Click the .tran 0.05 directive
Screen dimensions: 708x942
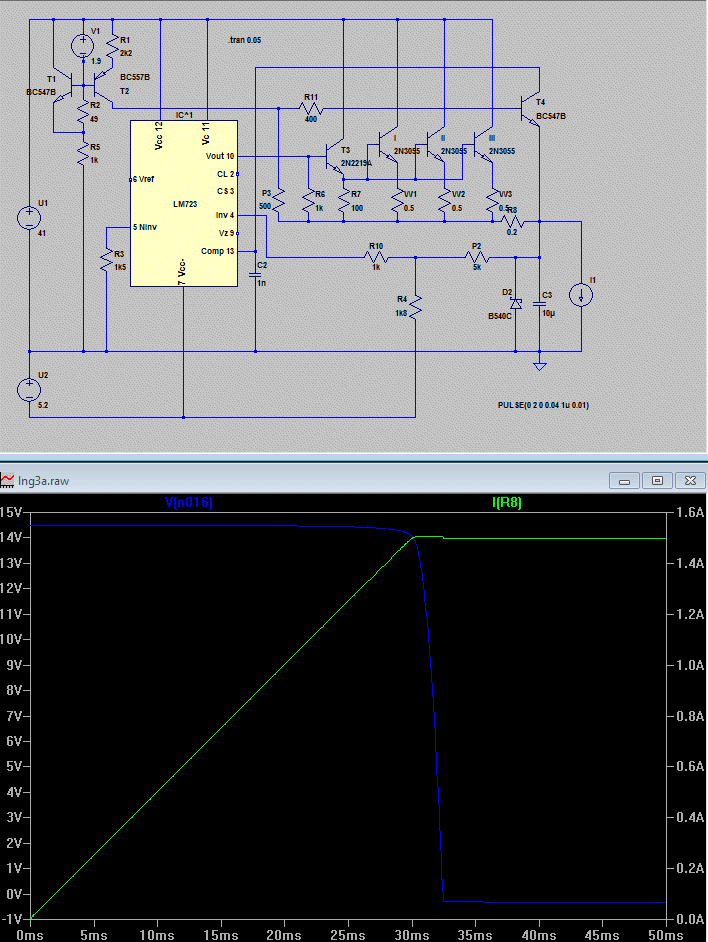pos(245,40)
